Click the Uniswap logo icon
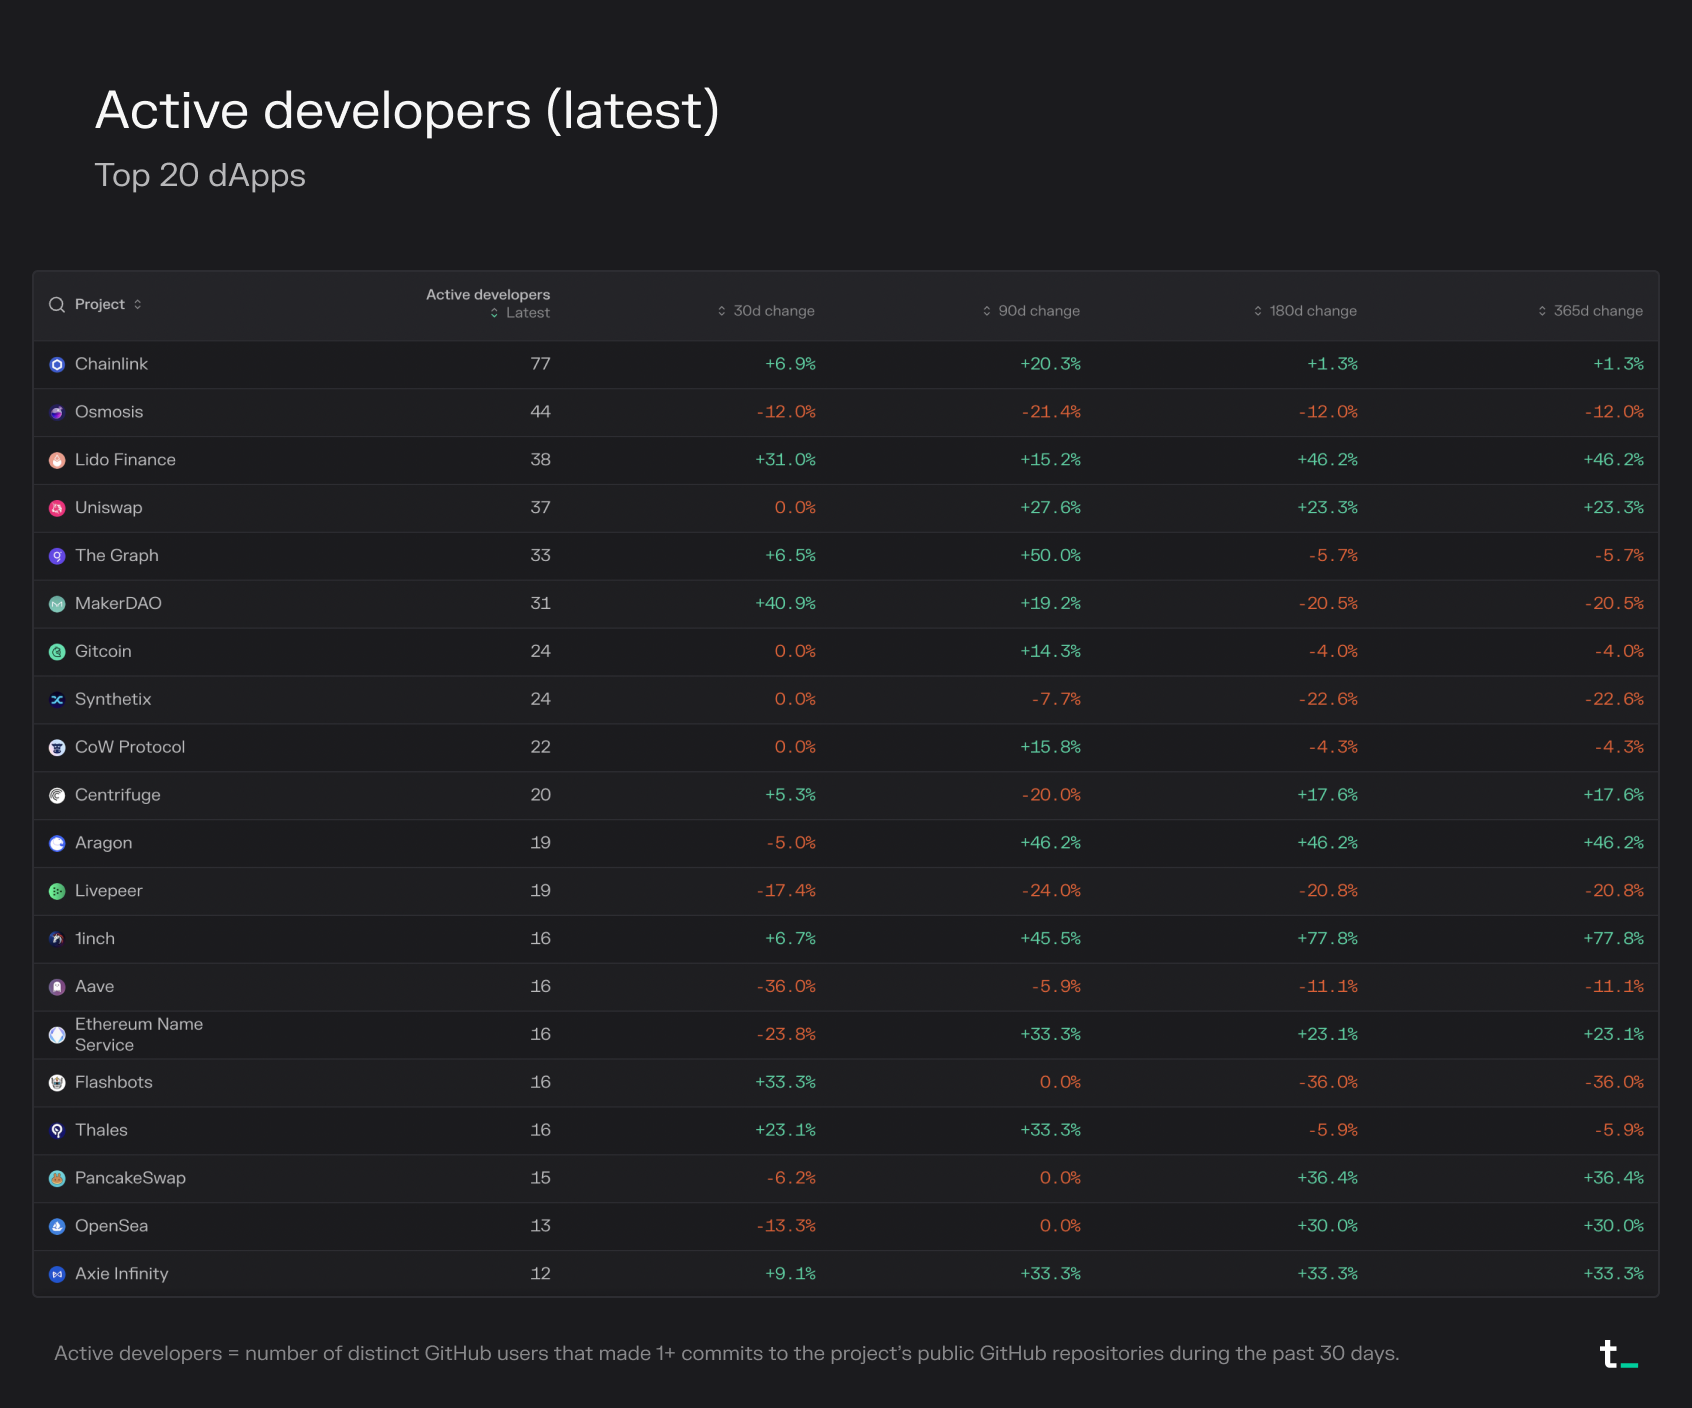Image resolution: width=1692 pixels, height=1408 pixels. click(x=57, y=509)
